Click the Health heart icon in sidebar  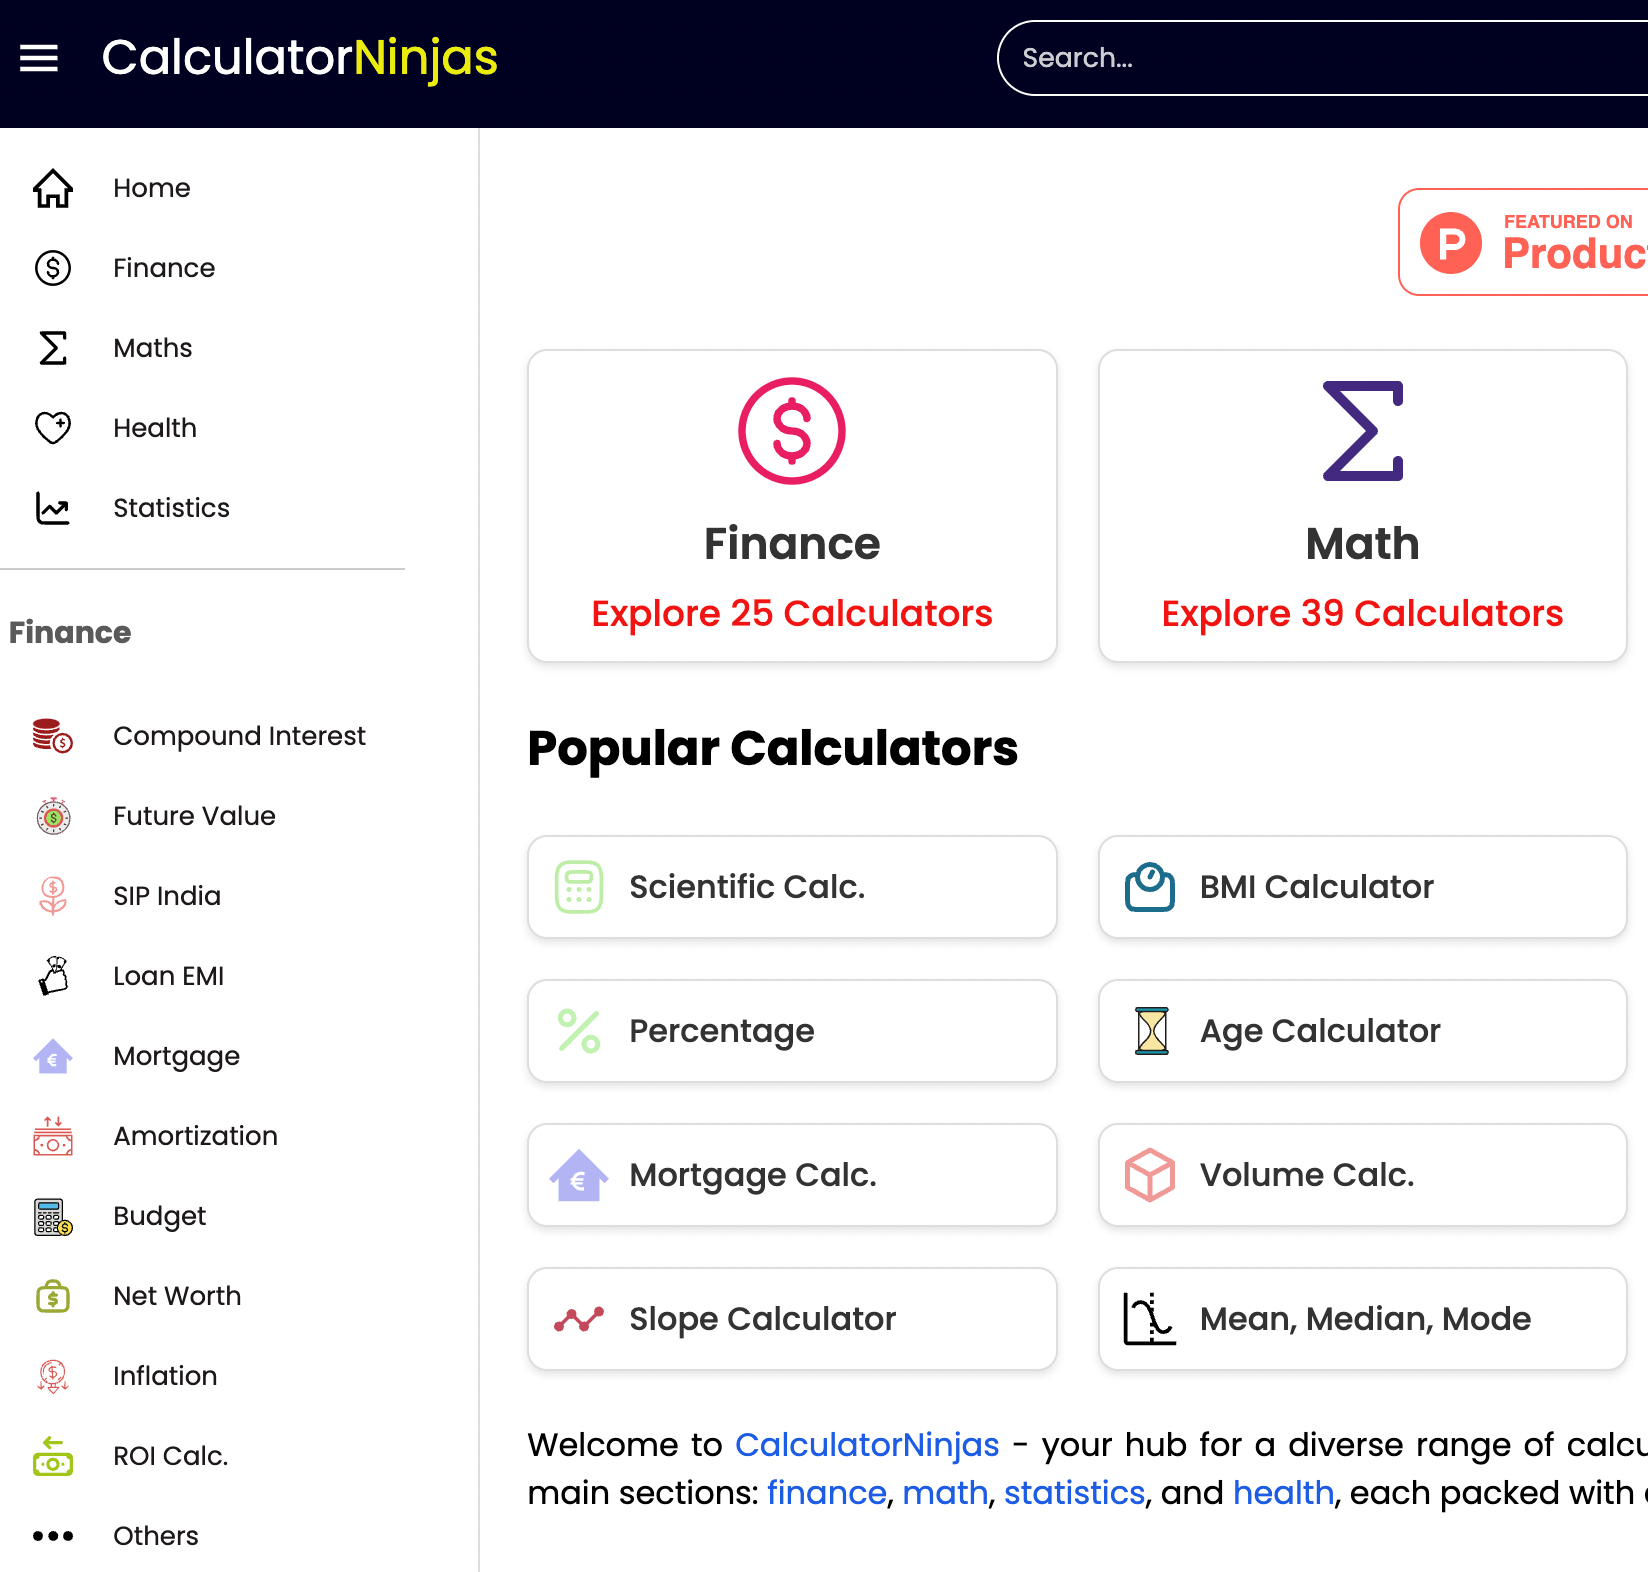pyautogui.click(x=53, y=428)
